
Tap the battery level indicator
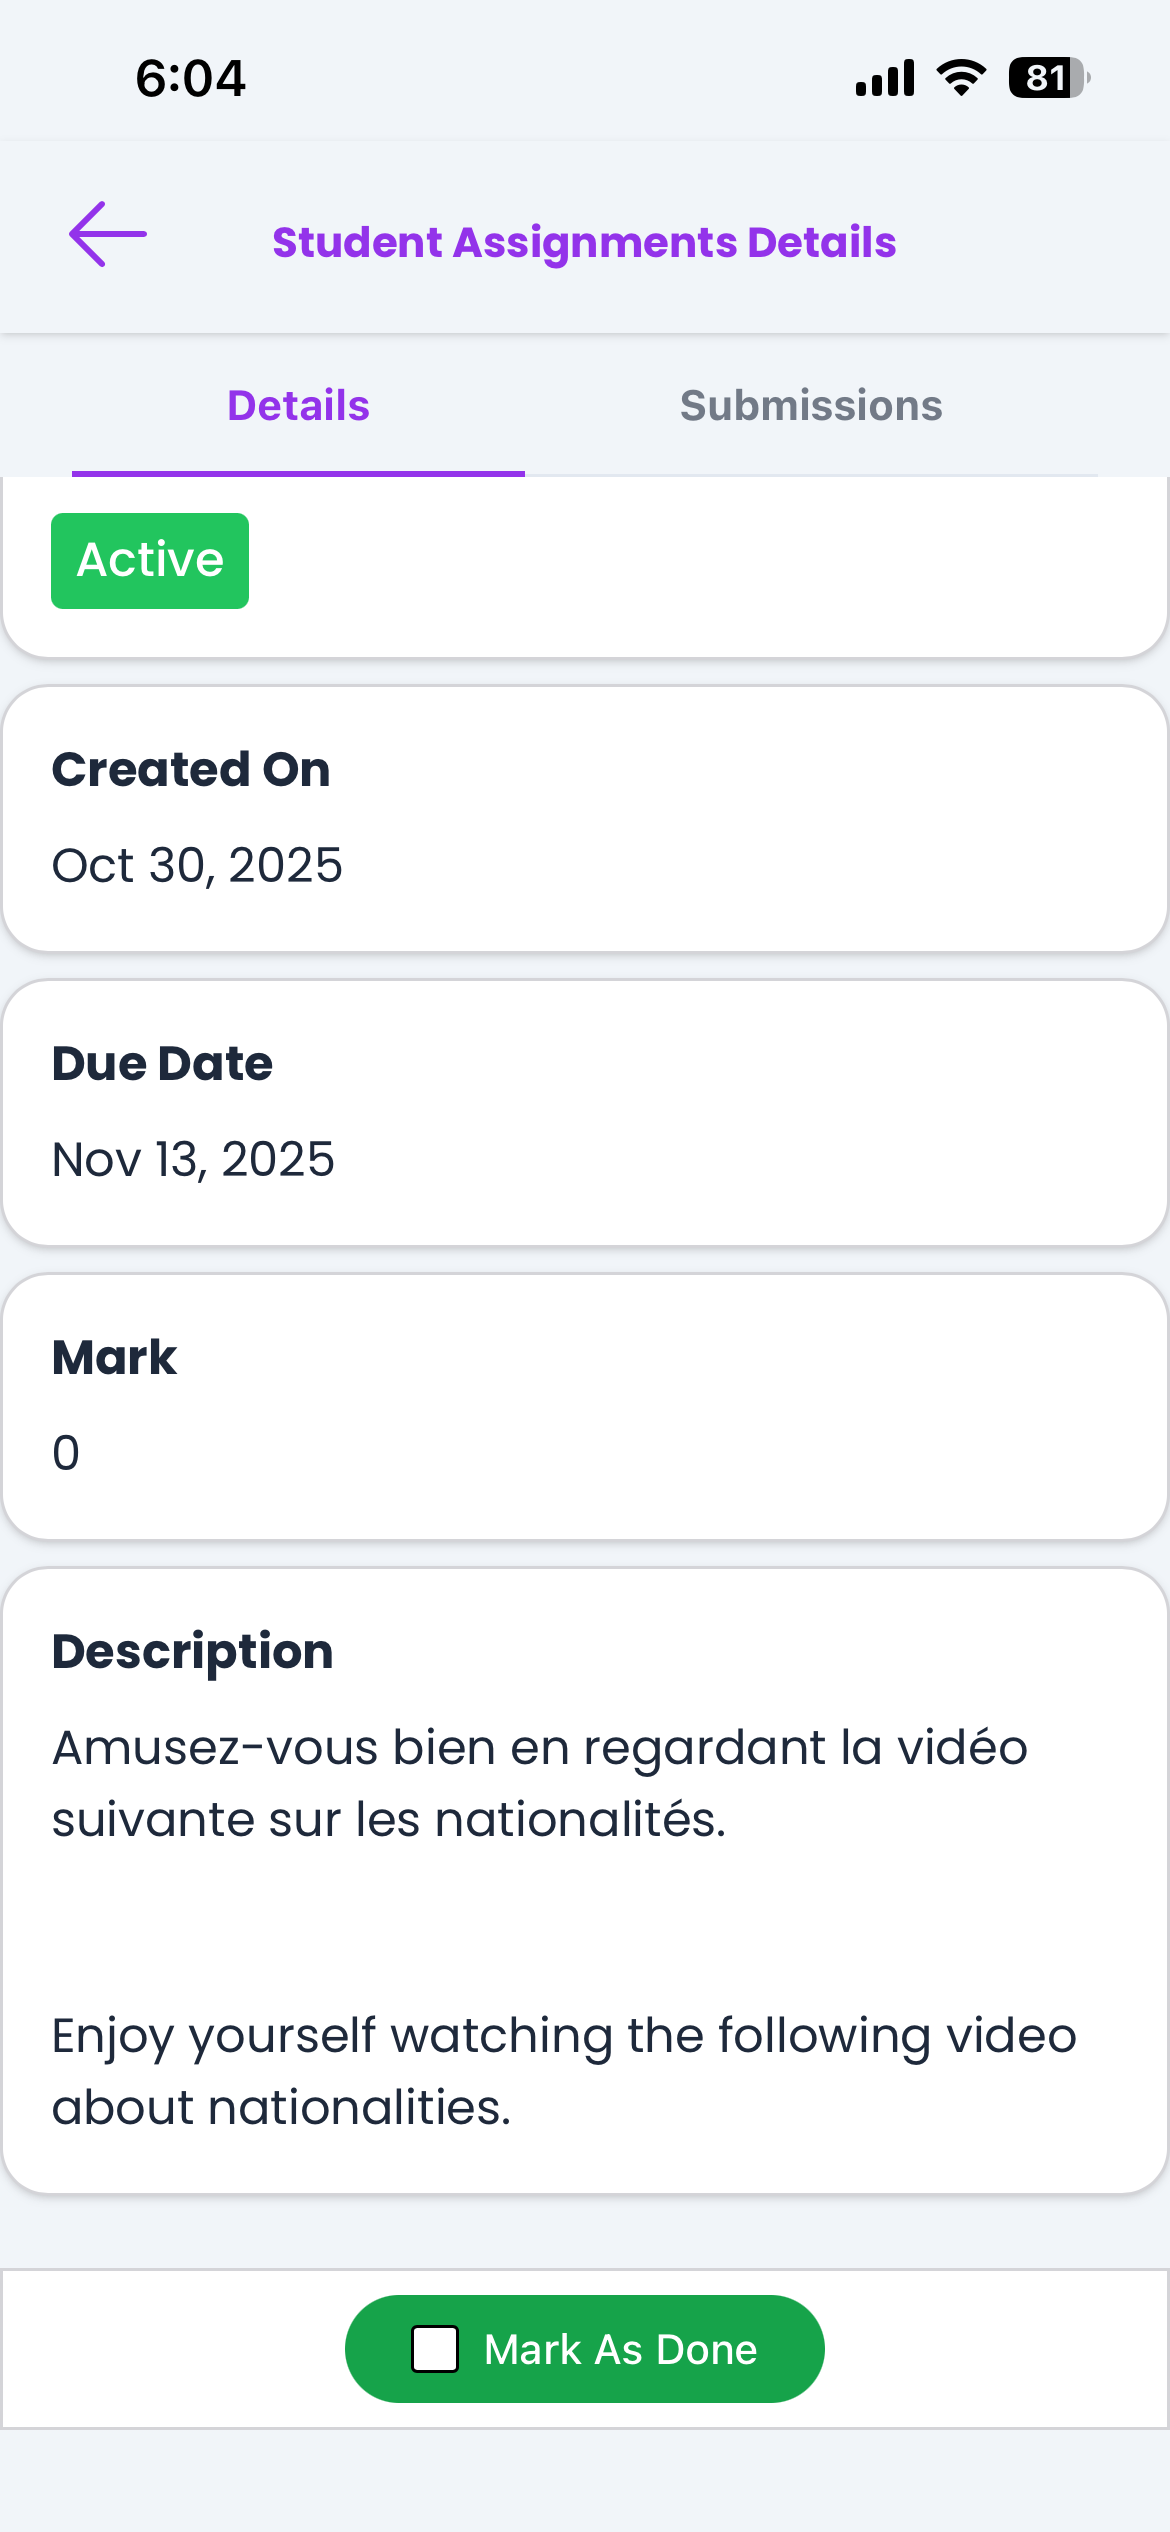pyautogui.click(x=1048, y=78)
